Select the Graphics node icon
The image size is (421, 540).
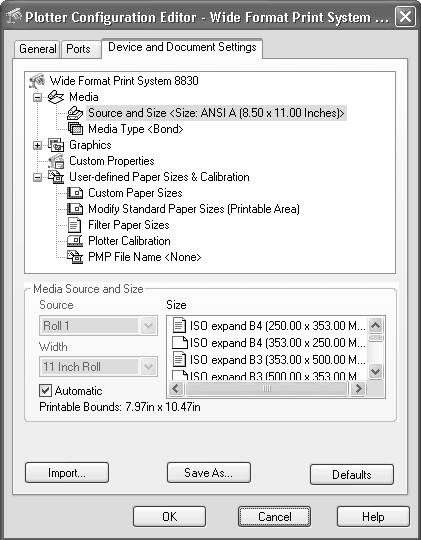point(56,145)
